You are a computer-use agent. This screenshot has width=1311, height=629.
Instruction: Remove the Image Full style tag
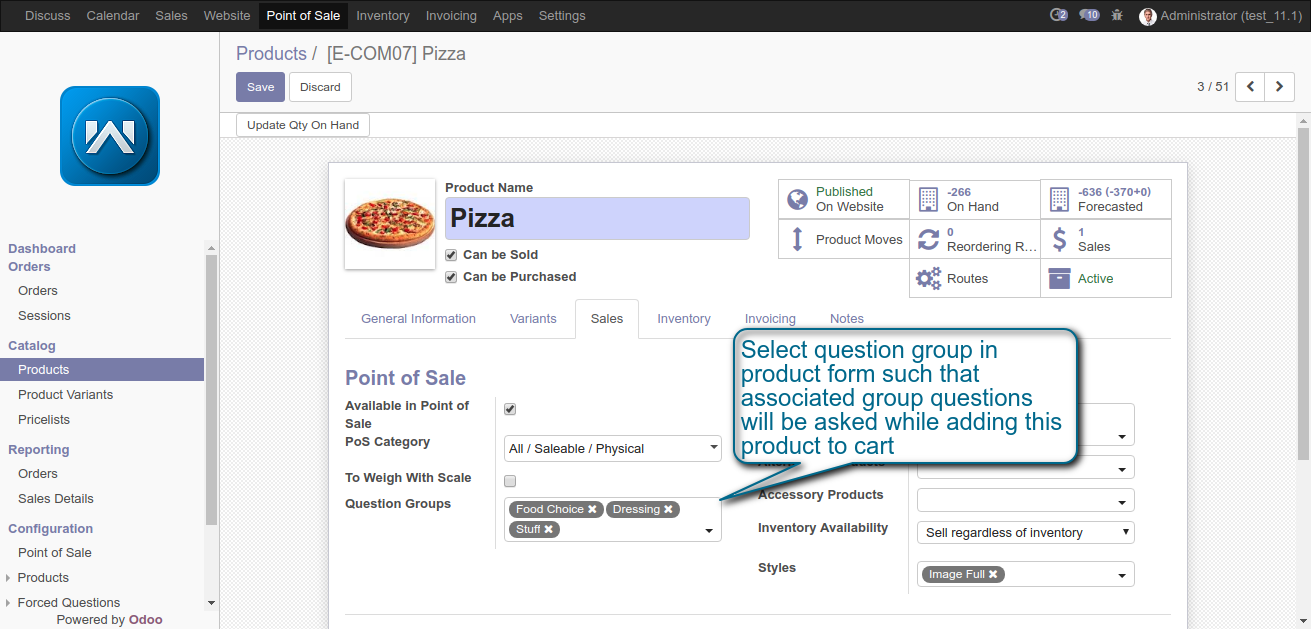click(993, 574)
